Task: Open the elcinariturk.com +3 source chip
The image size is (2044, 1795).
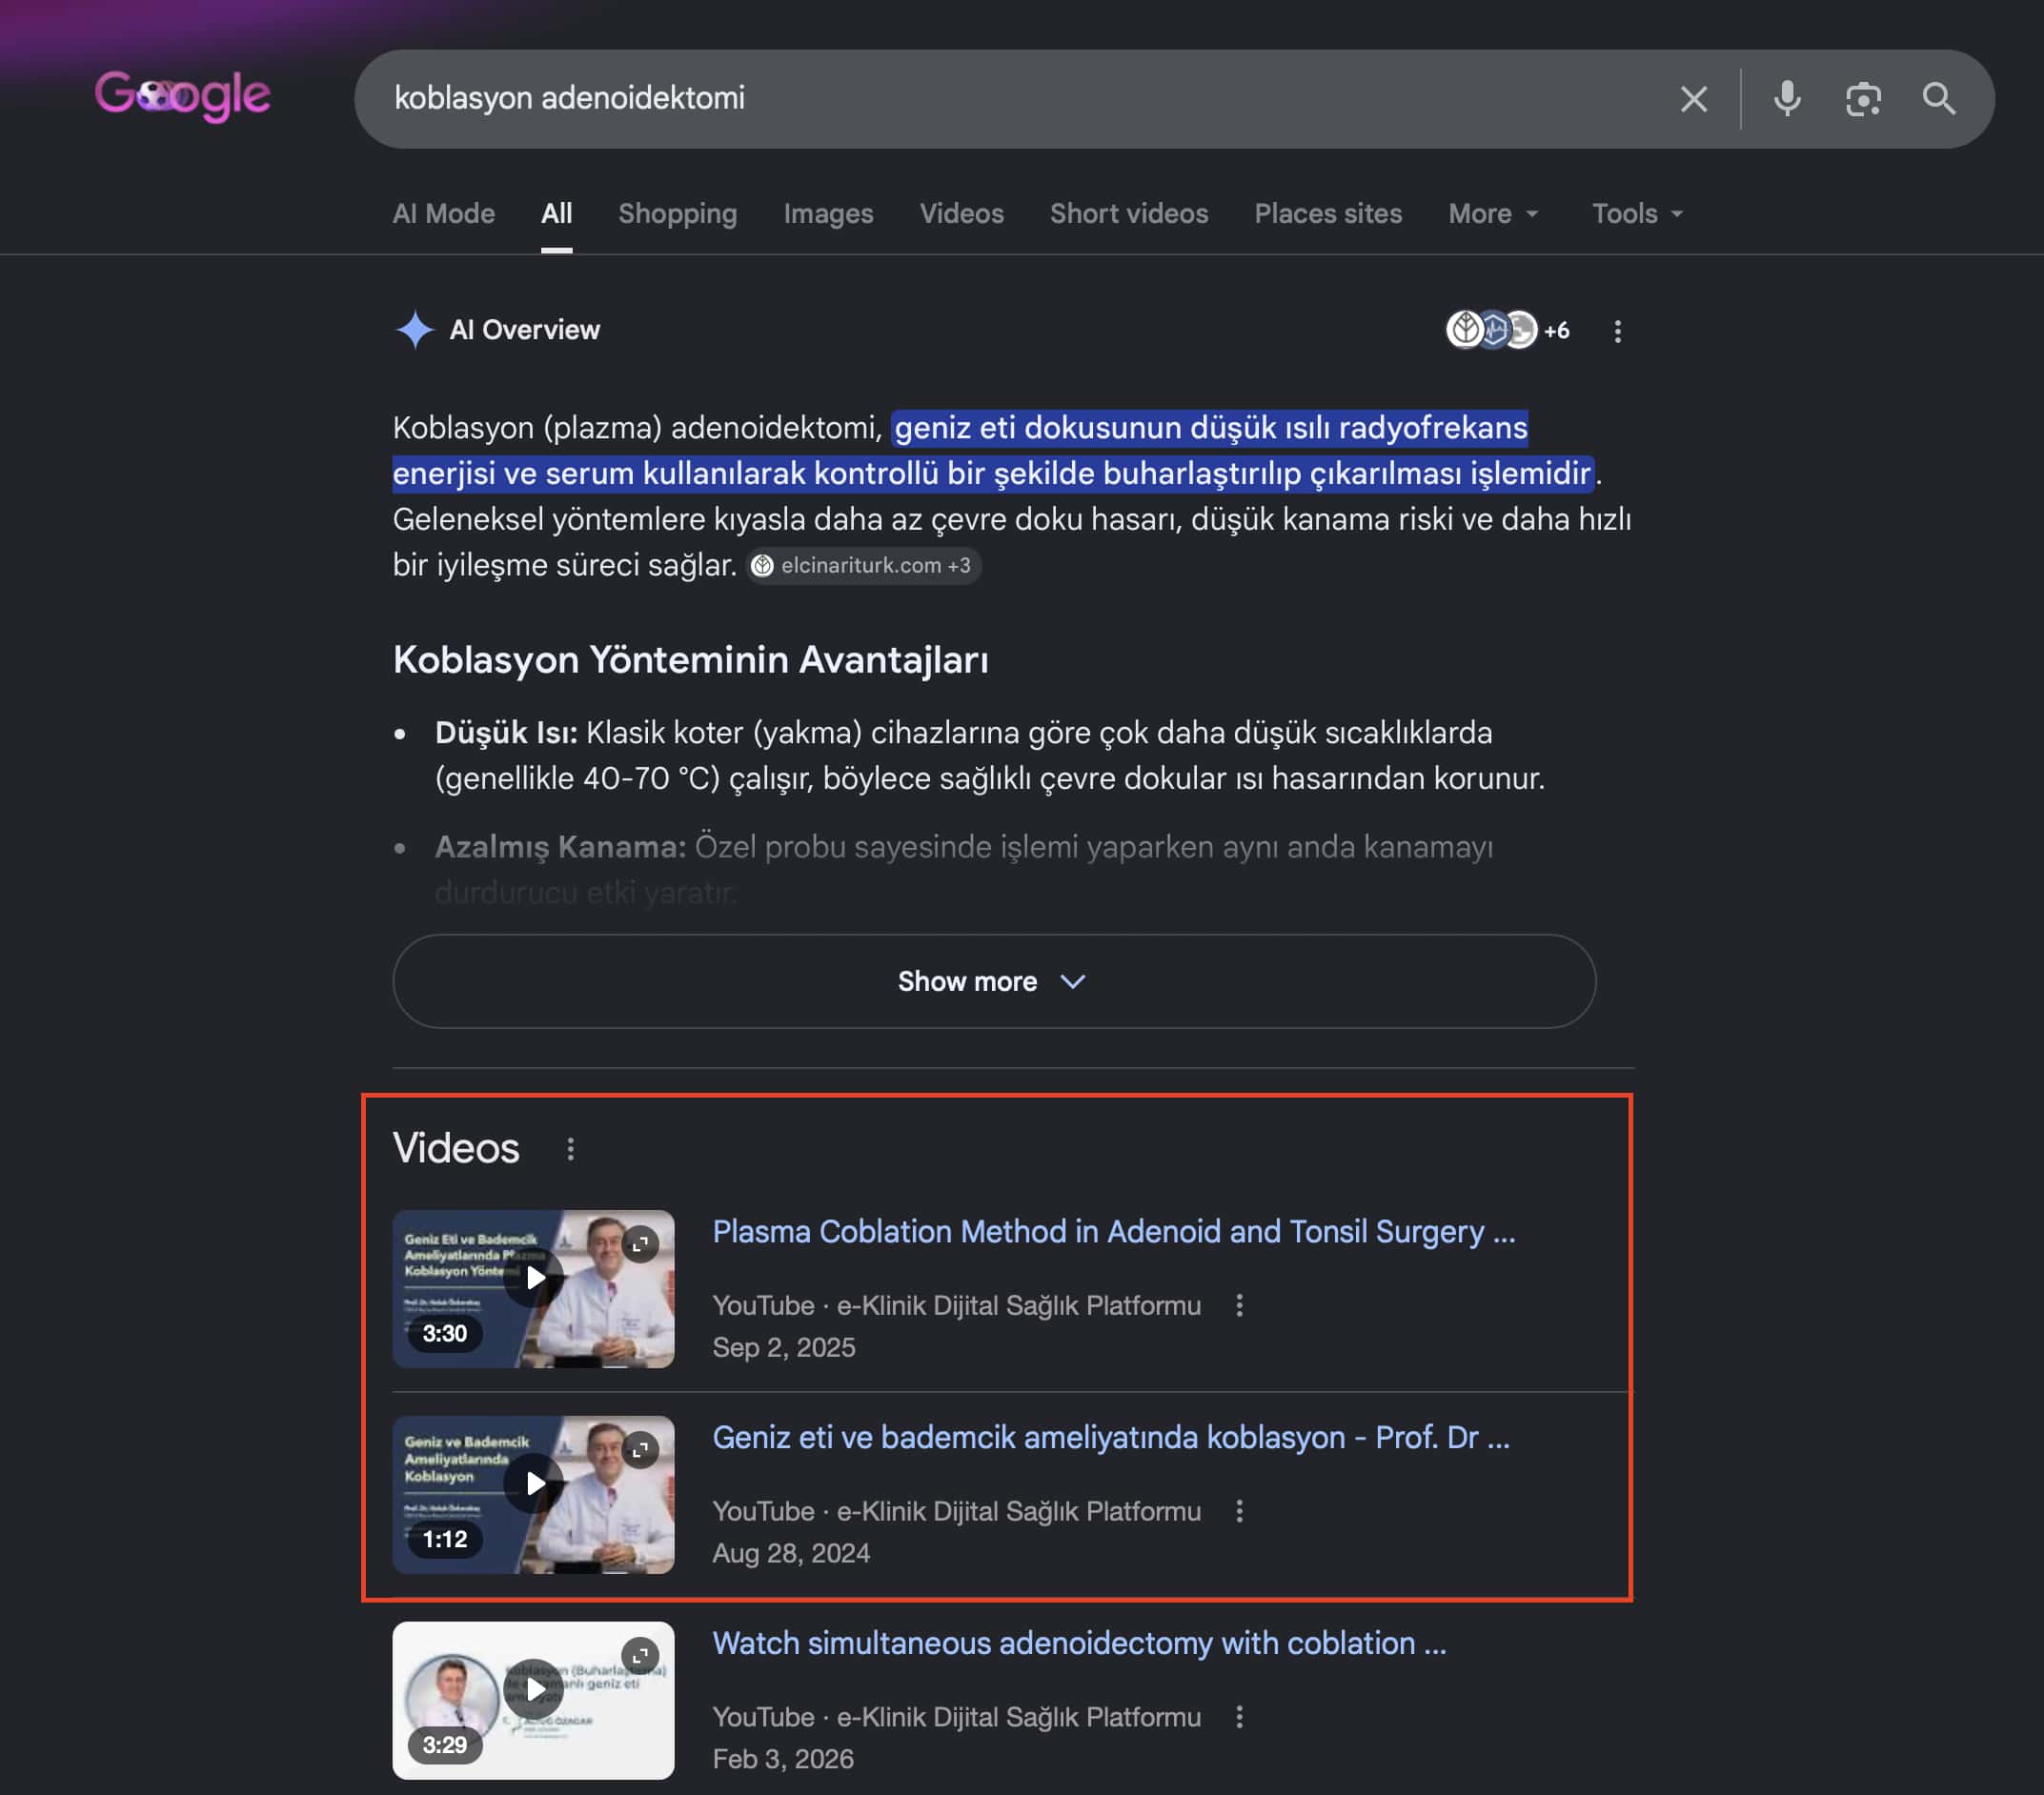Action: pyautogui.click(x=863, y=565)
